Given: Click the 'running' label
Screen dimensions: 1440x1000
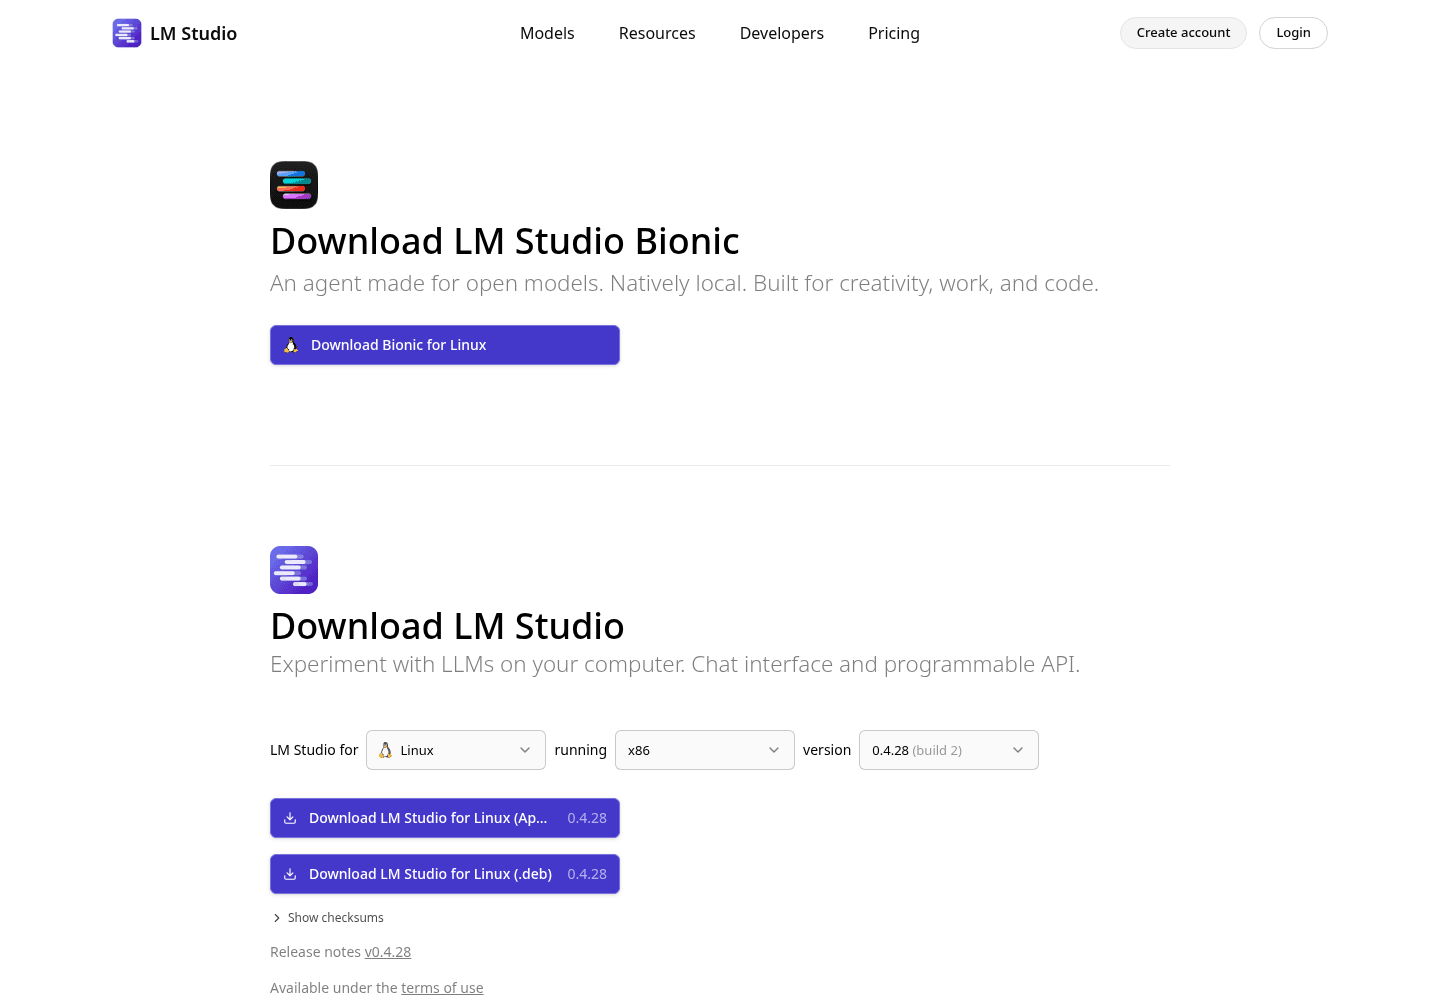Looking at the screenshot, I should (581, 750).
